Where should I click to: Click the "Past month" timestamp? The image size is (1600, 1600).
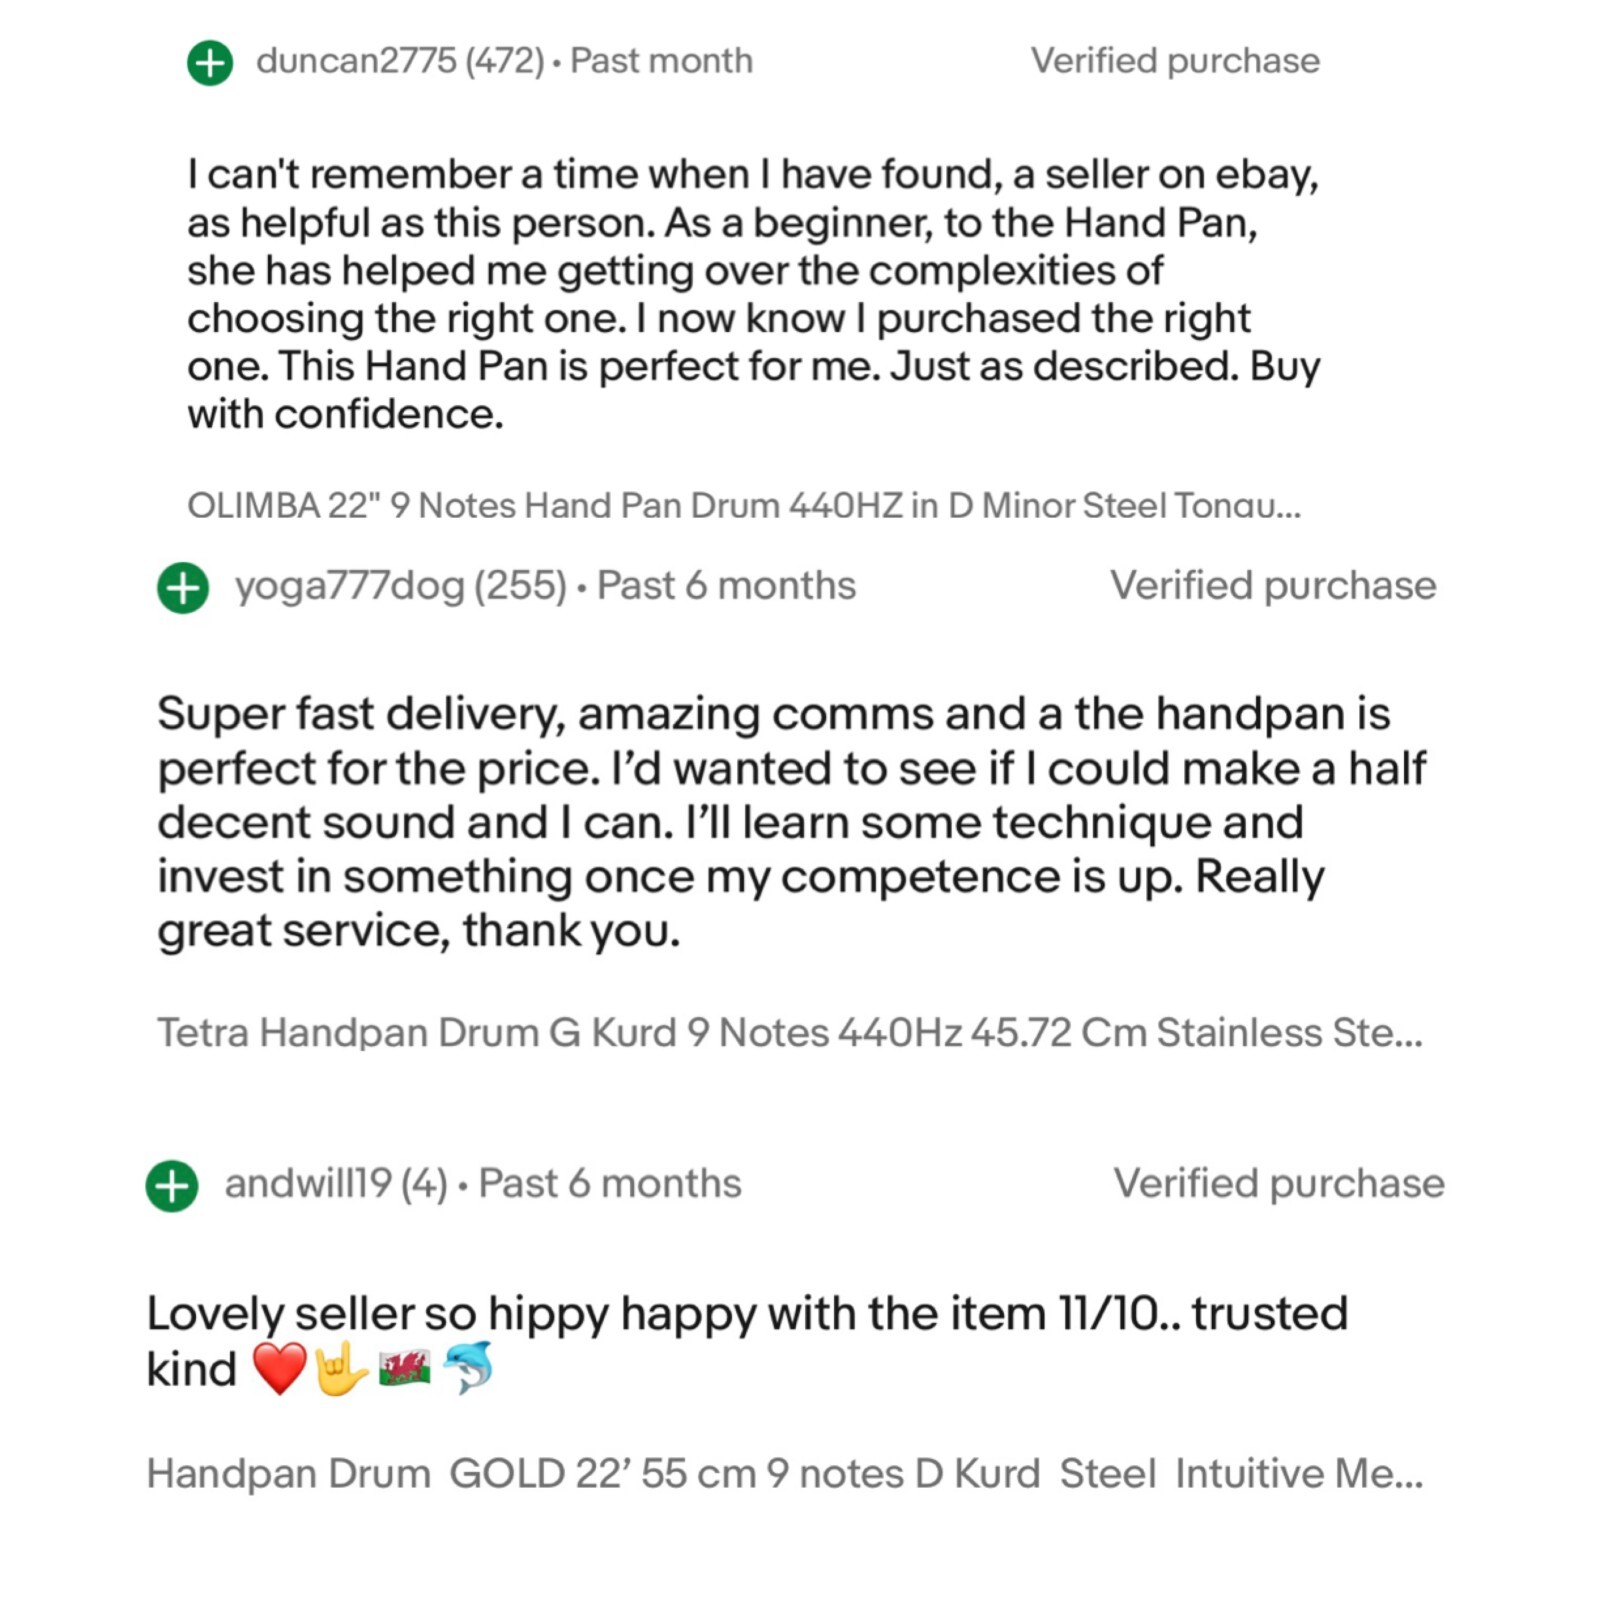(661, 61)
